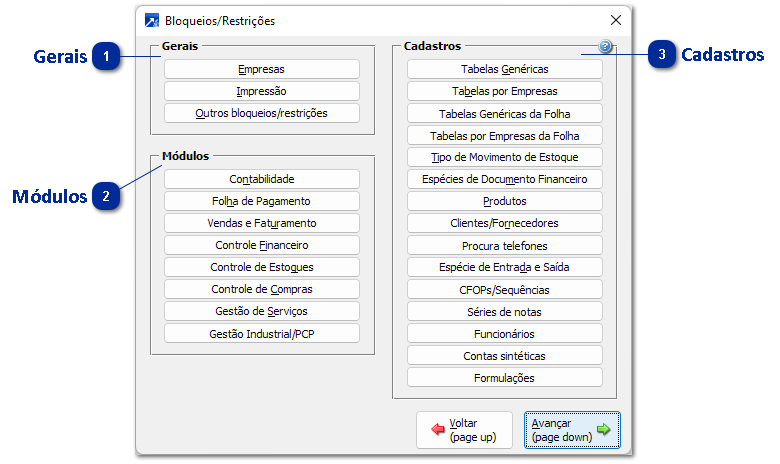
Task: Select Clientes/Fornecedores cadastro
Action: 504,223
